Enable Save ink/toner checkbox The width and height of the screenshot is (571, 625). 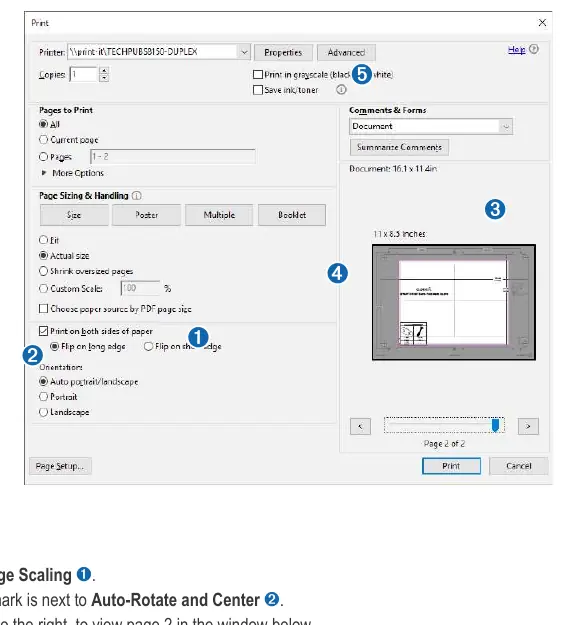pyautogui.click(x=258, y=90)
